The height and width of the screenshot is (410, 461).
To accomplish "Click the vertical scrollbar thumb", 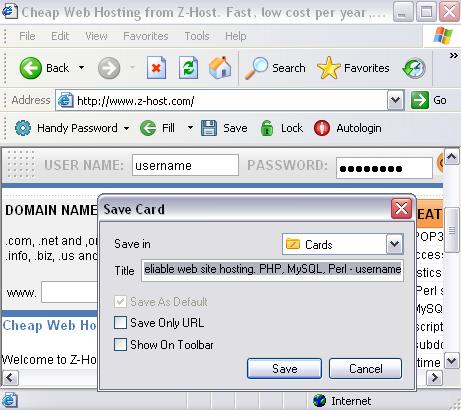I will [452, 230].
